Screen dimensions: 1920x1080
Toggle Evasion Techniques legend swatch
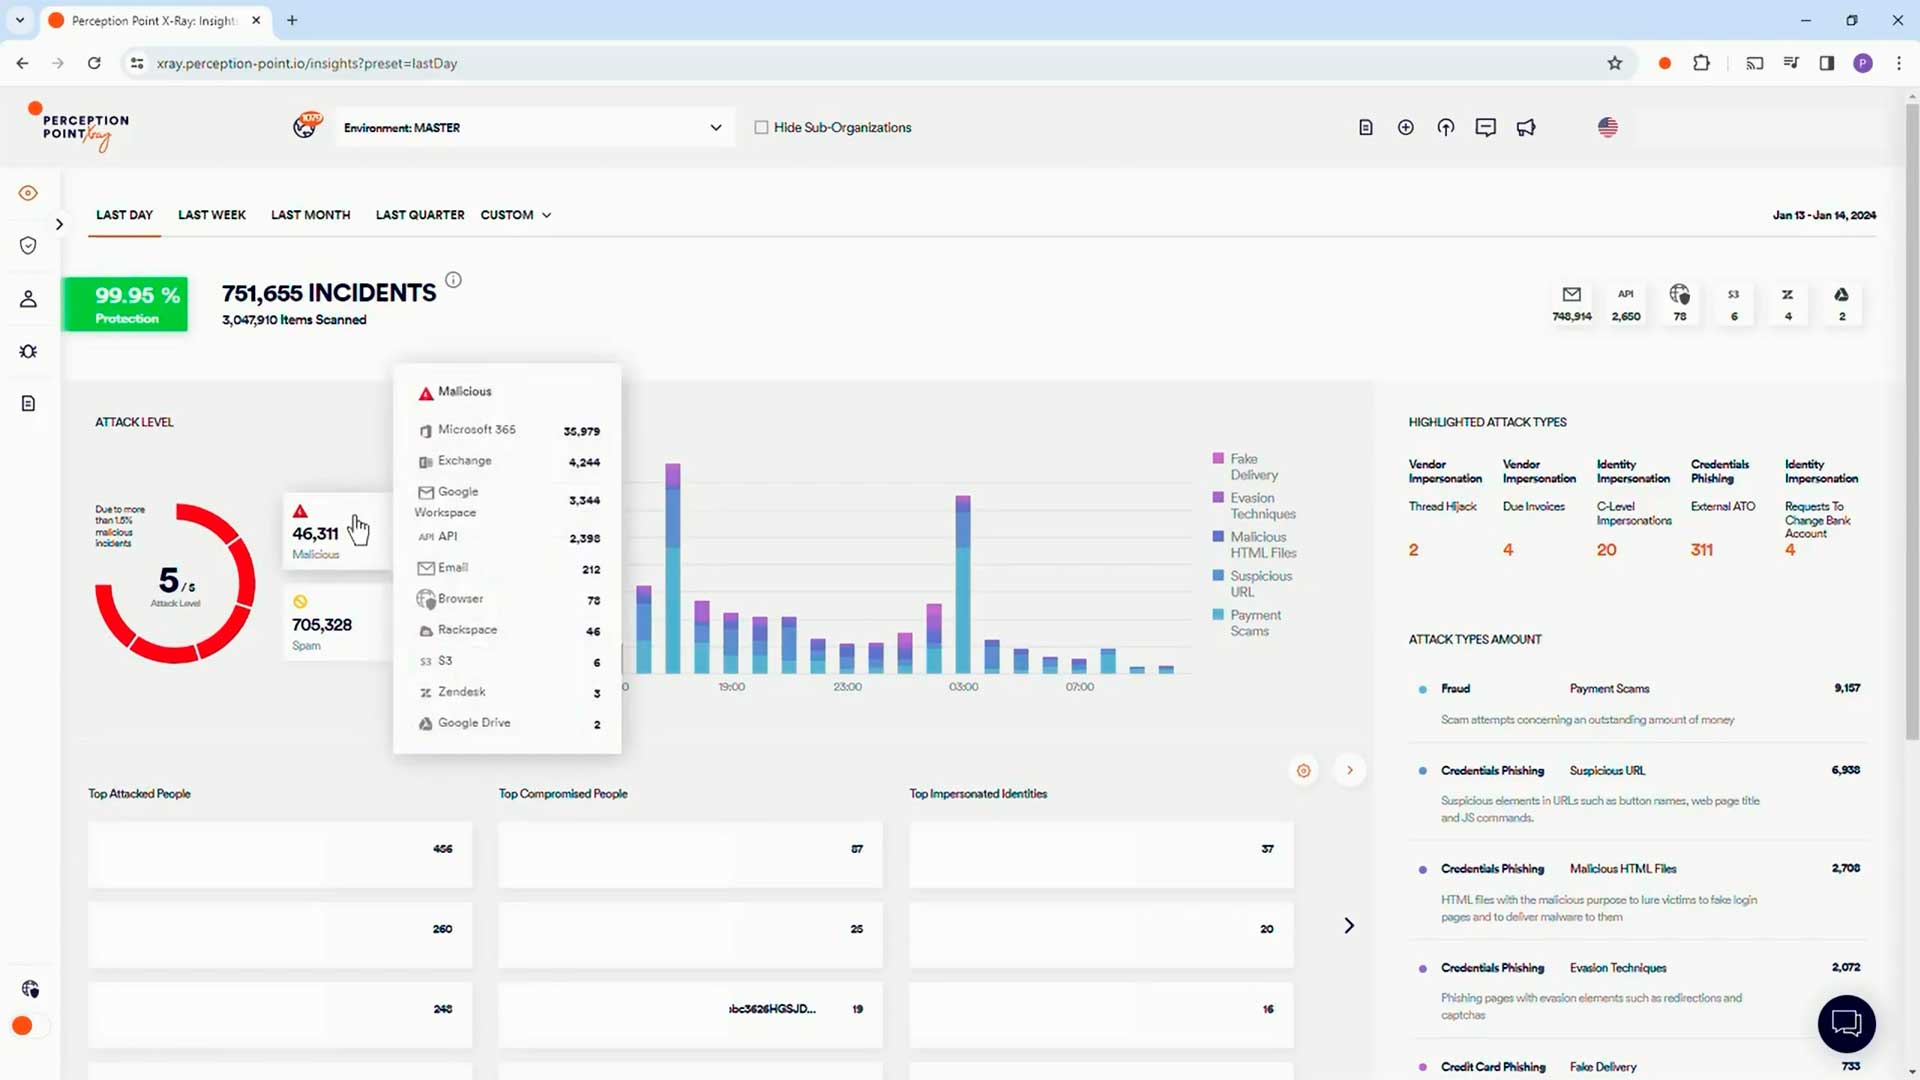tap(1218, 498)
